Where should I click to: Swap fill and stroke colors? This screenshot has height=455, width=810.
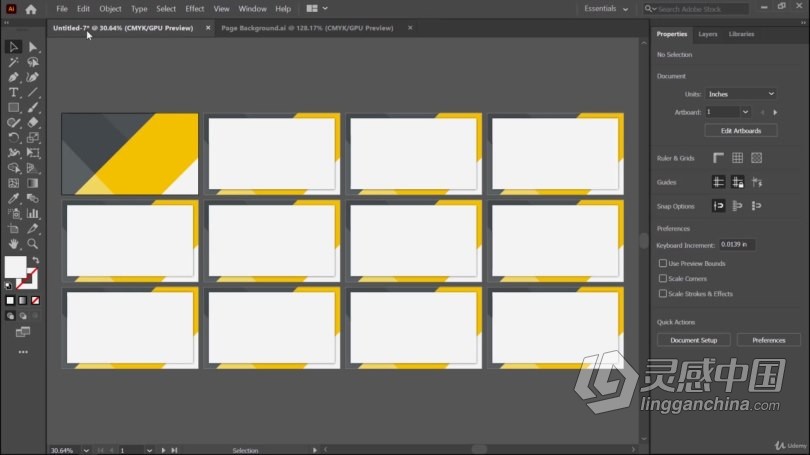pyautogui.click(x=36, y=260)
